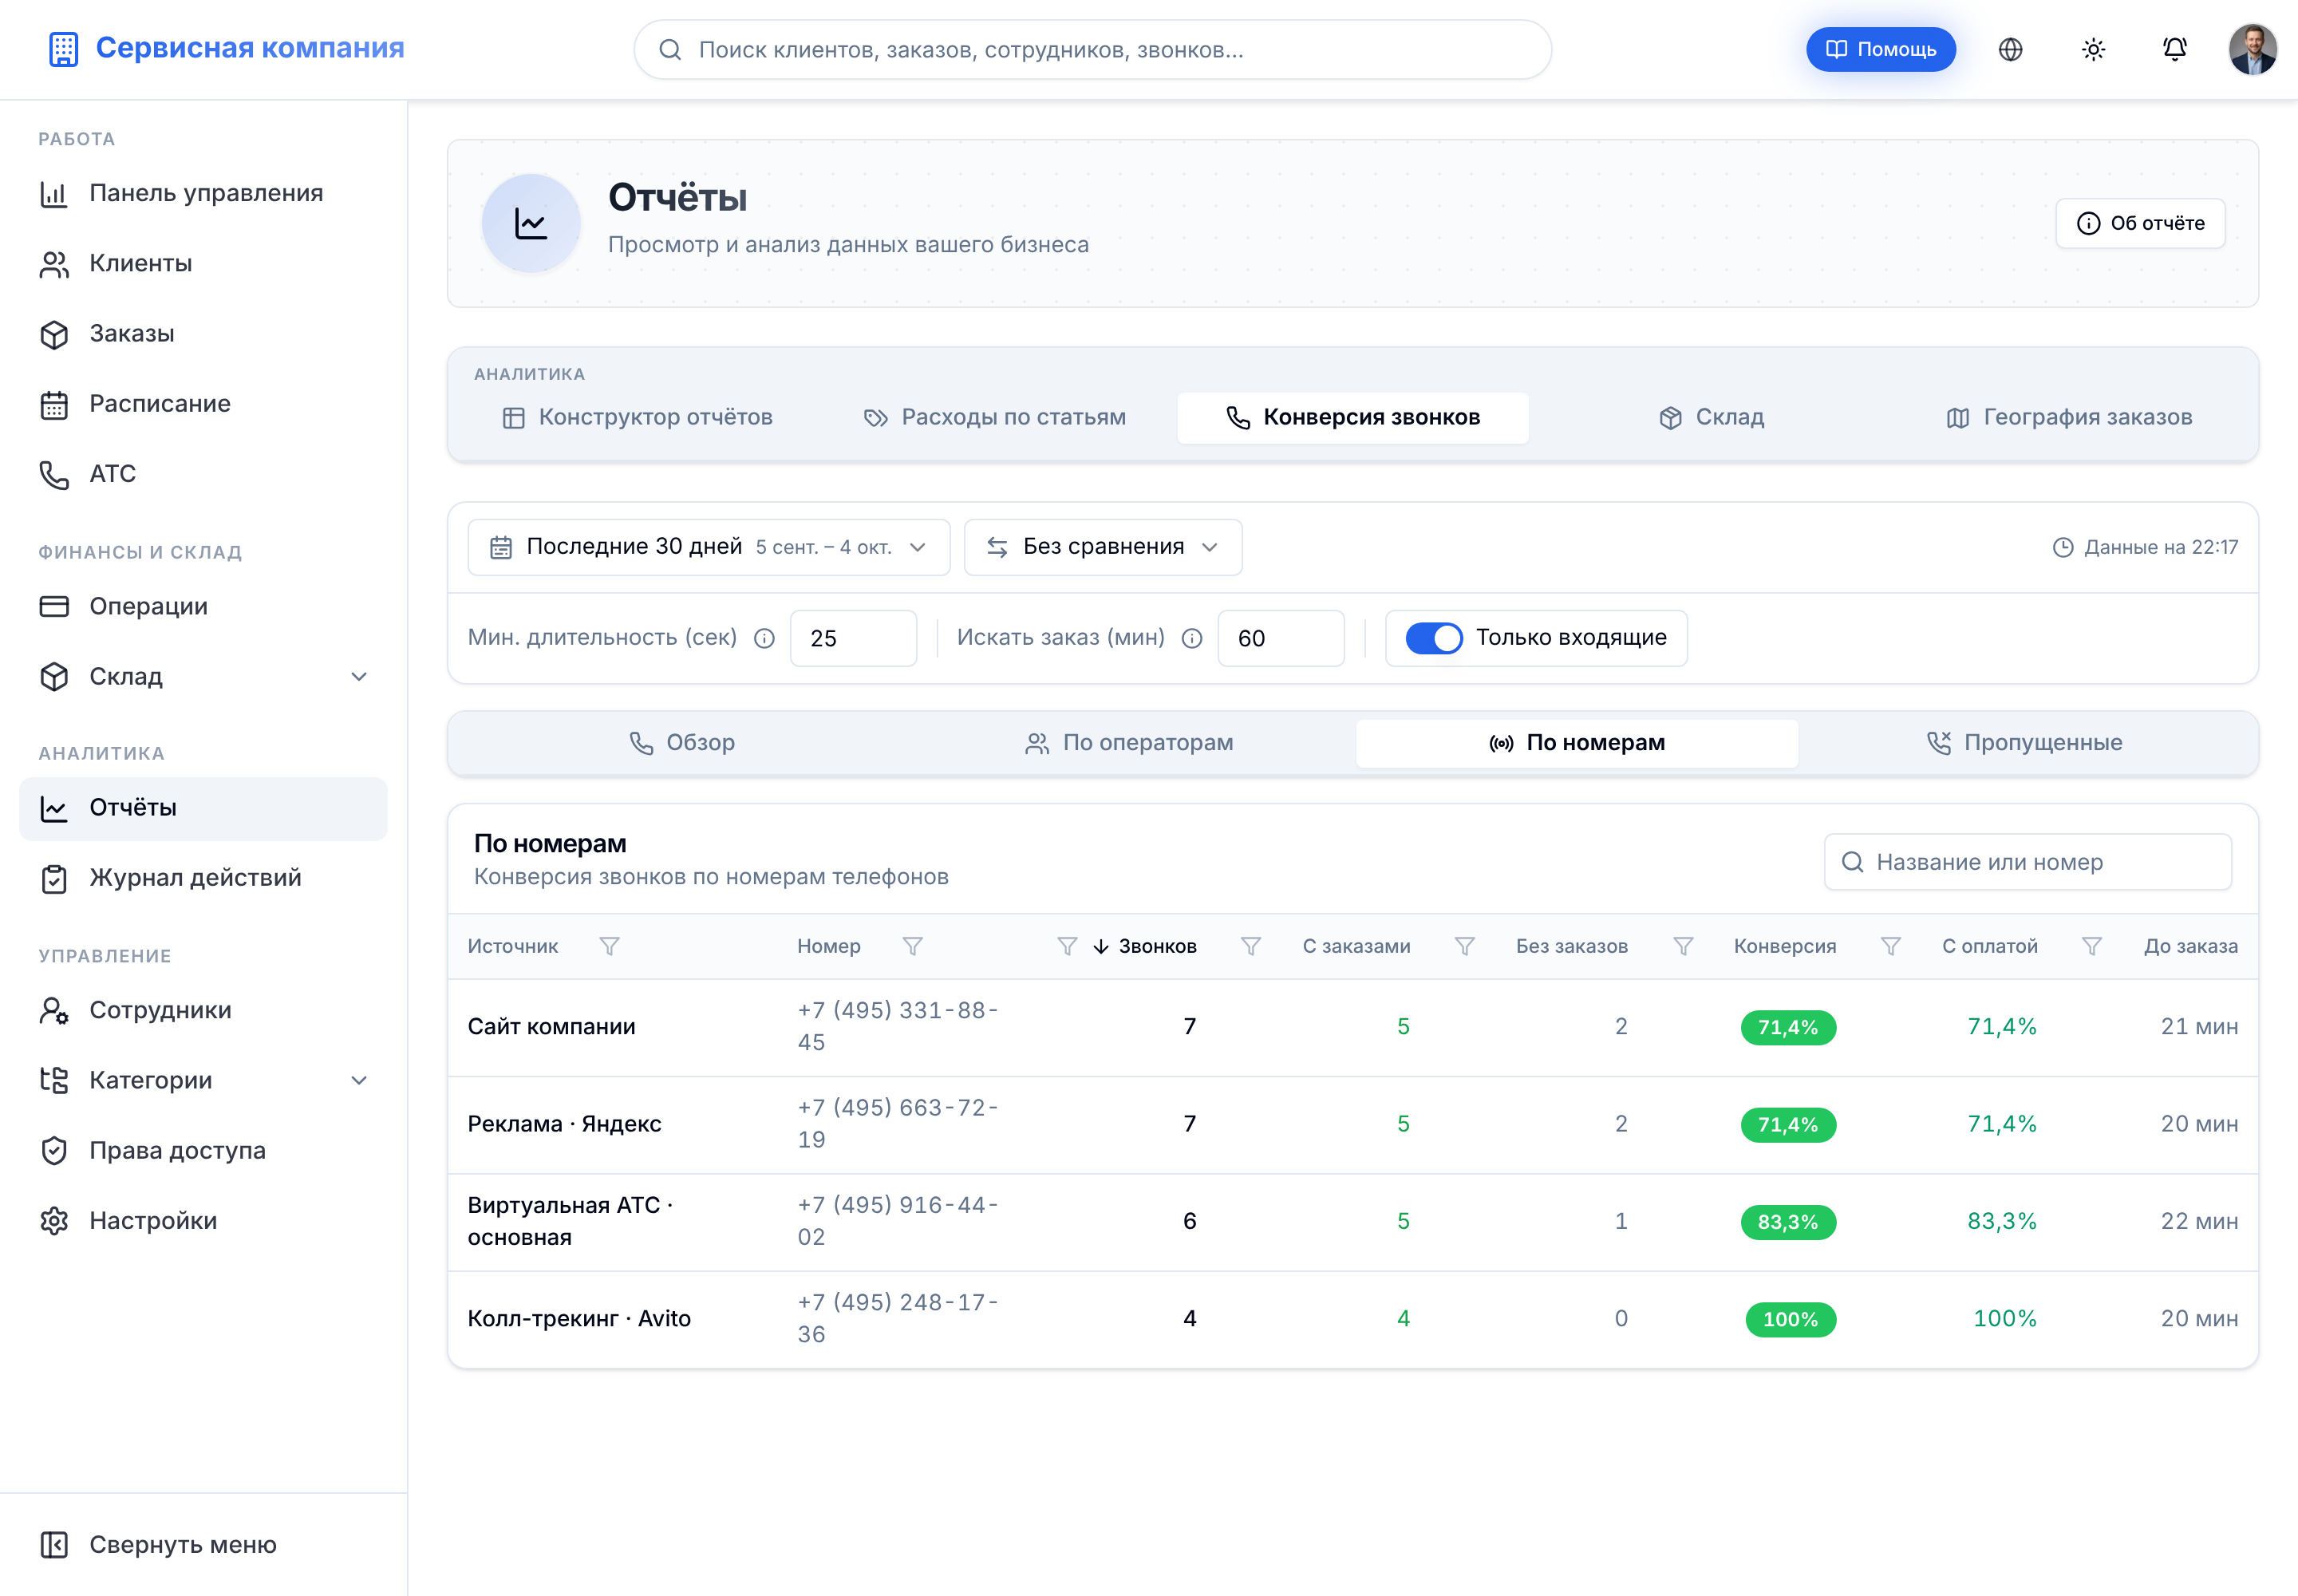The image size is (2298, 1596).
Task: Click the Об отчёте button
Action: click(x=2140, y=223)
